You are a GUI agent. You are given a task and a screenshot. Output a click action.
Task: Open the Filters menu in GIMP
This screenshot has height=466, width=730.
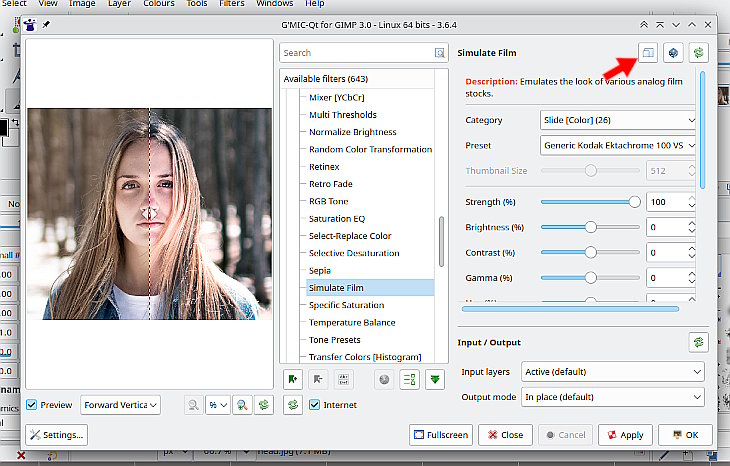[231, 4]
